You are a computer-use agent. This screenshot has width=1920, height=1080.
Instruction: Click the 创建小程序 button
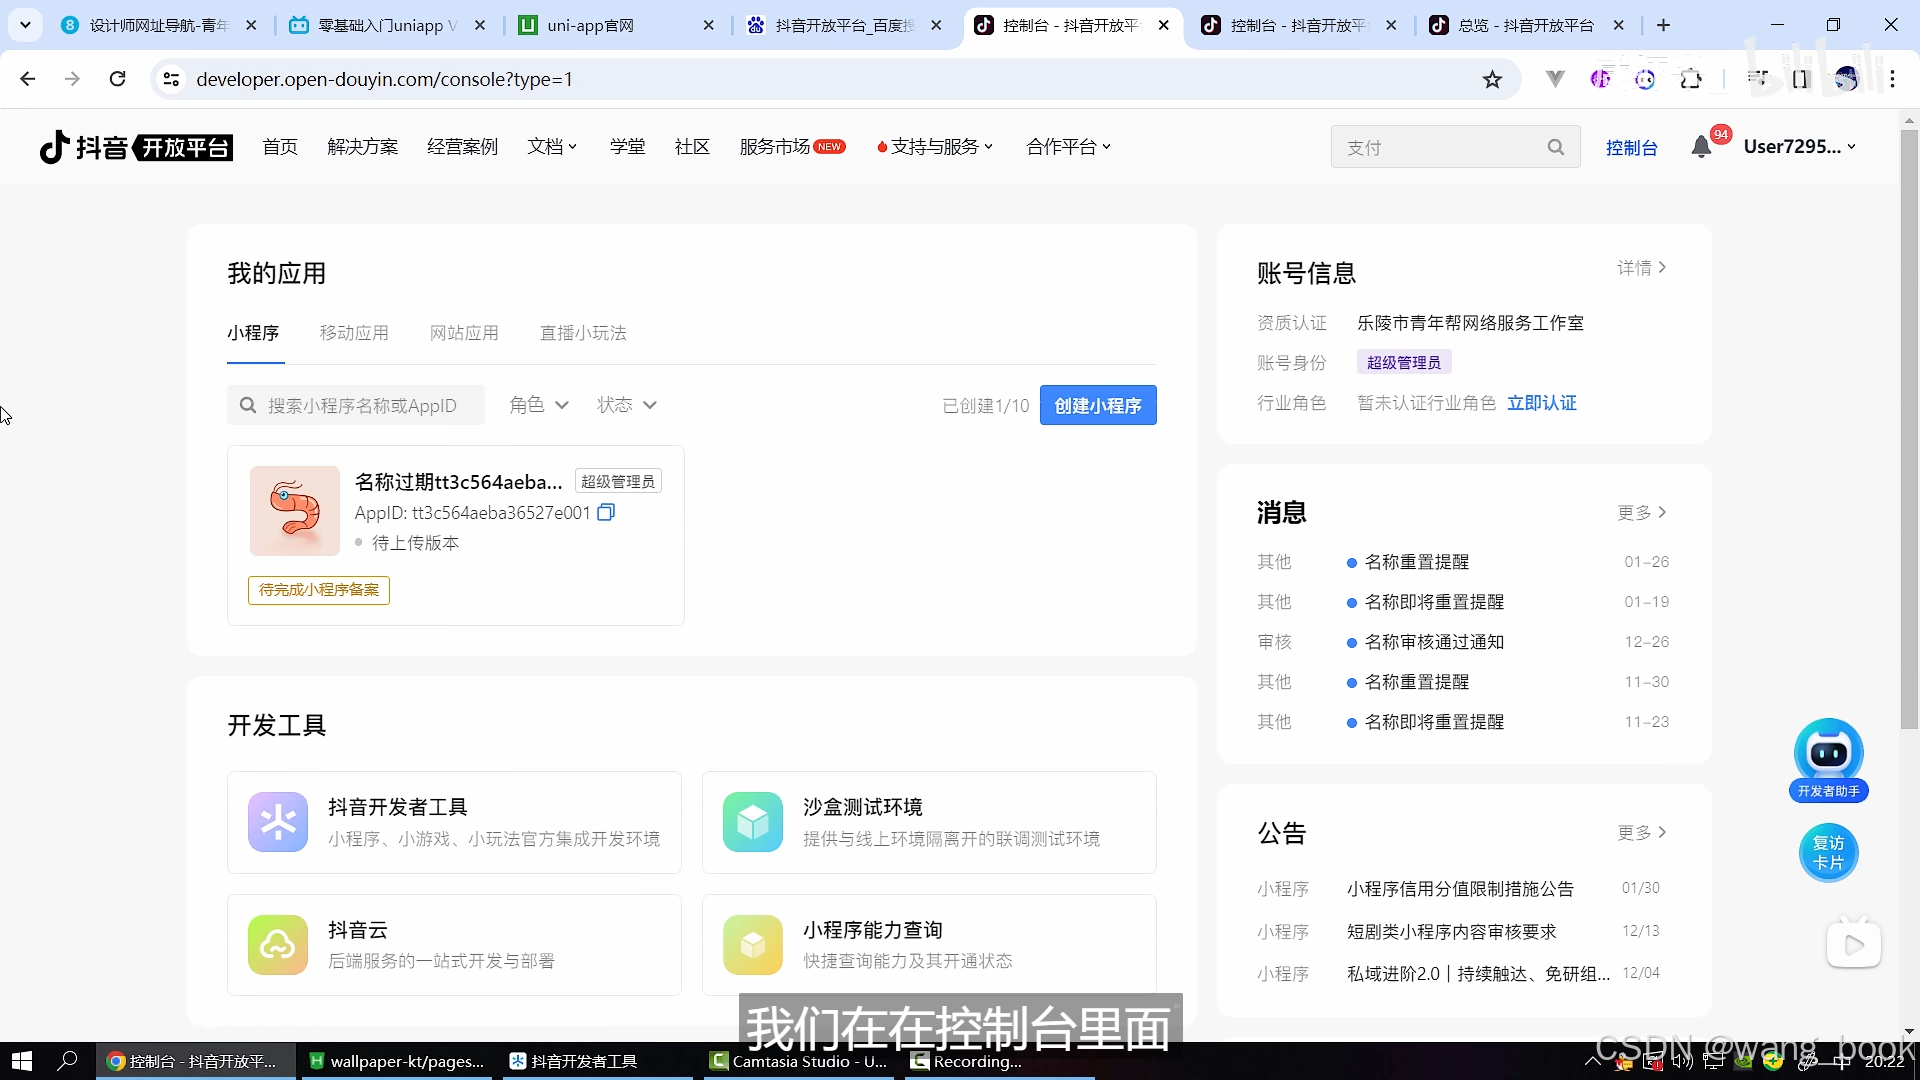click(1098, 405)
